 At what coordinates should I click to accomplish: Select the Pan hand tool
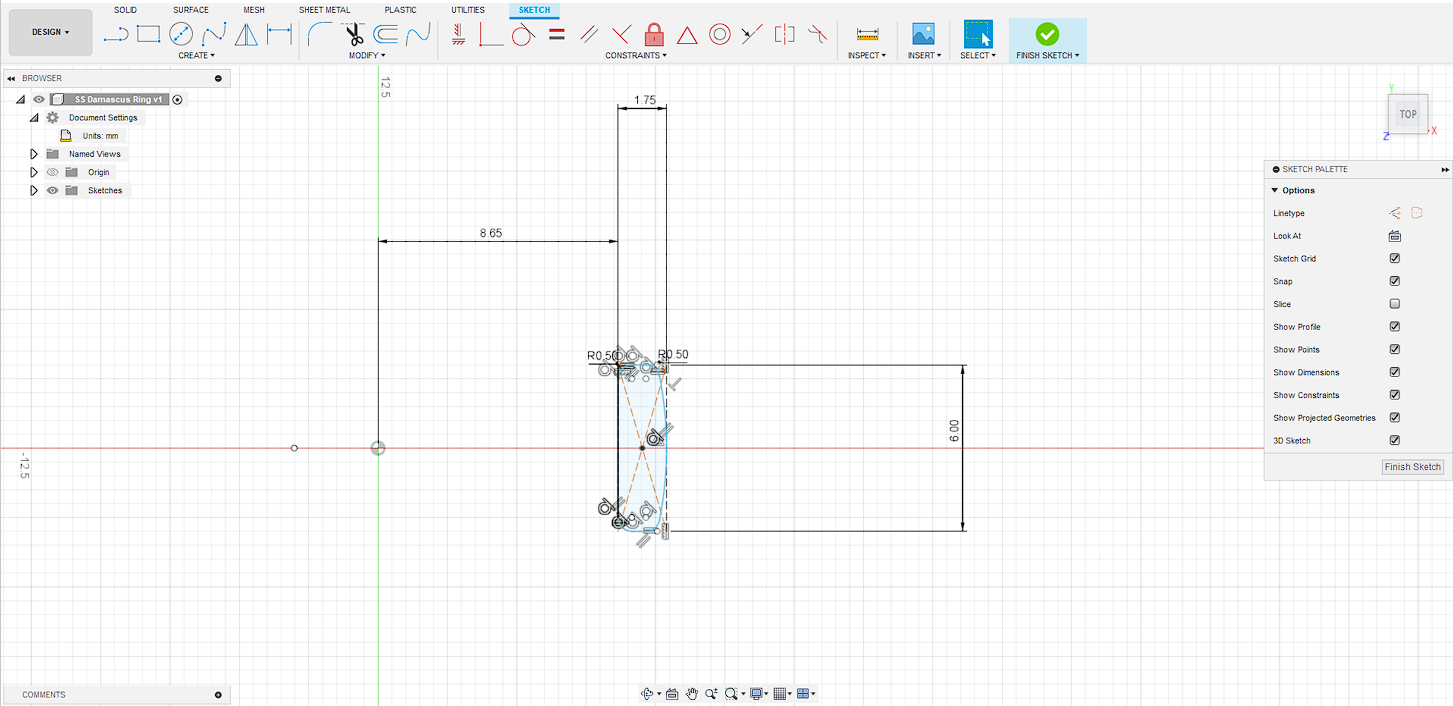692,693
